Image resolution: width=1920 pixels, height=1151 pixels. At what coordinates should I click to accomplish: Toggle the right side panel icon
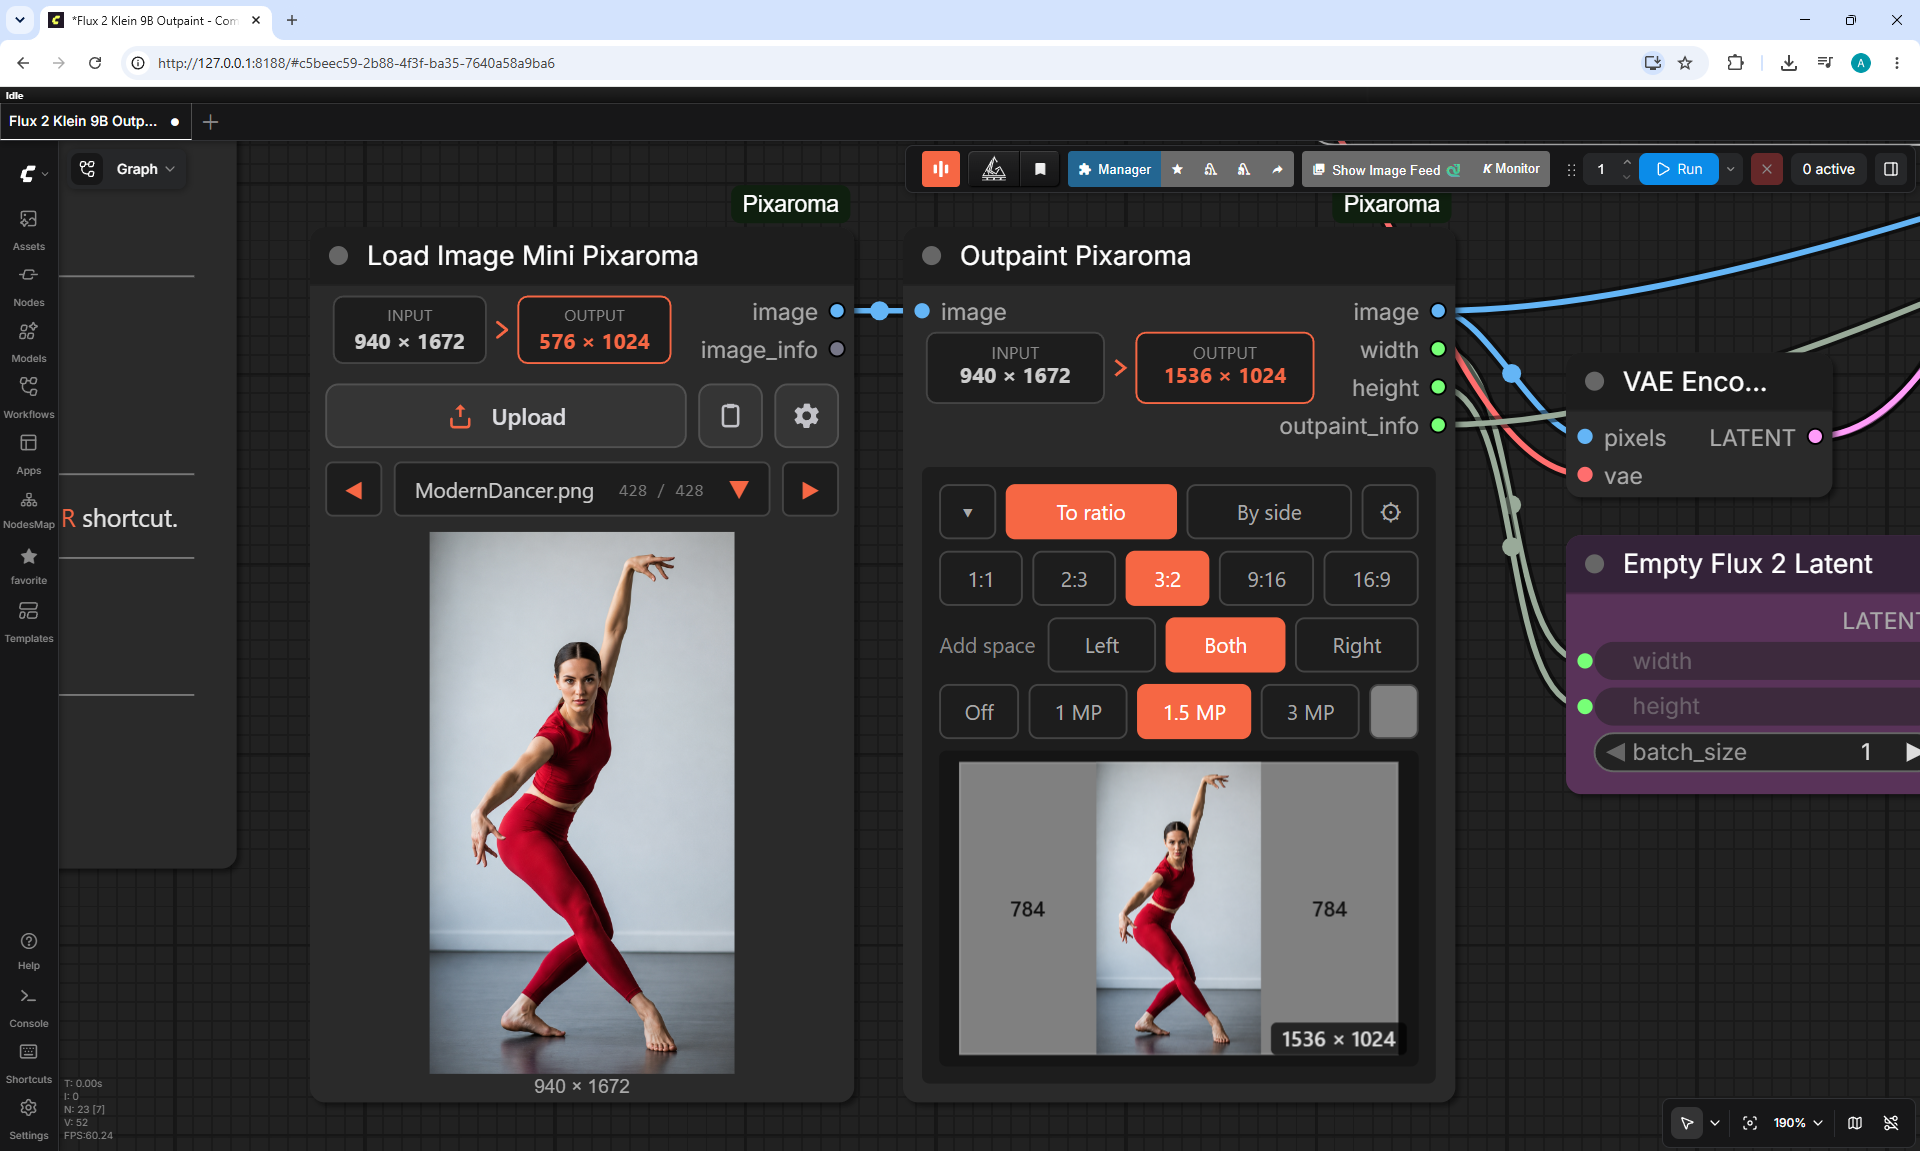coord(1891,169)
